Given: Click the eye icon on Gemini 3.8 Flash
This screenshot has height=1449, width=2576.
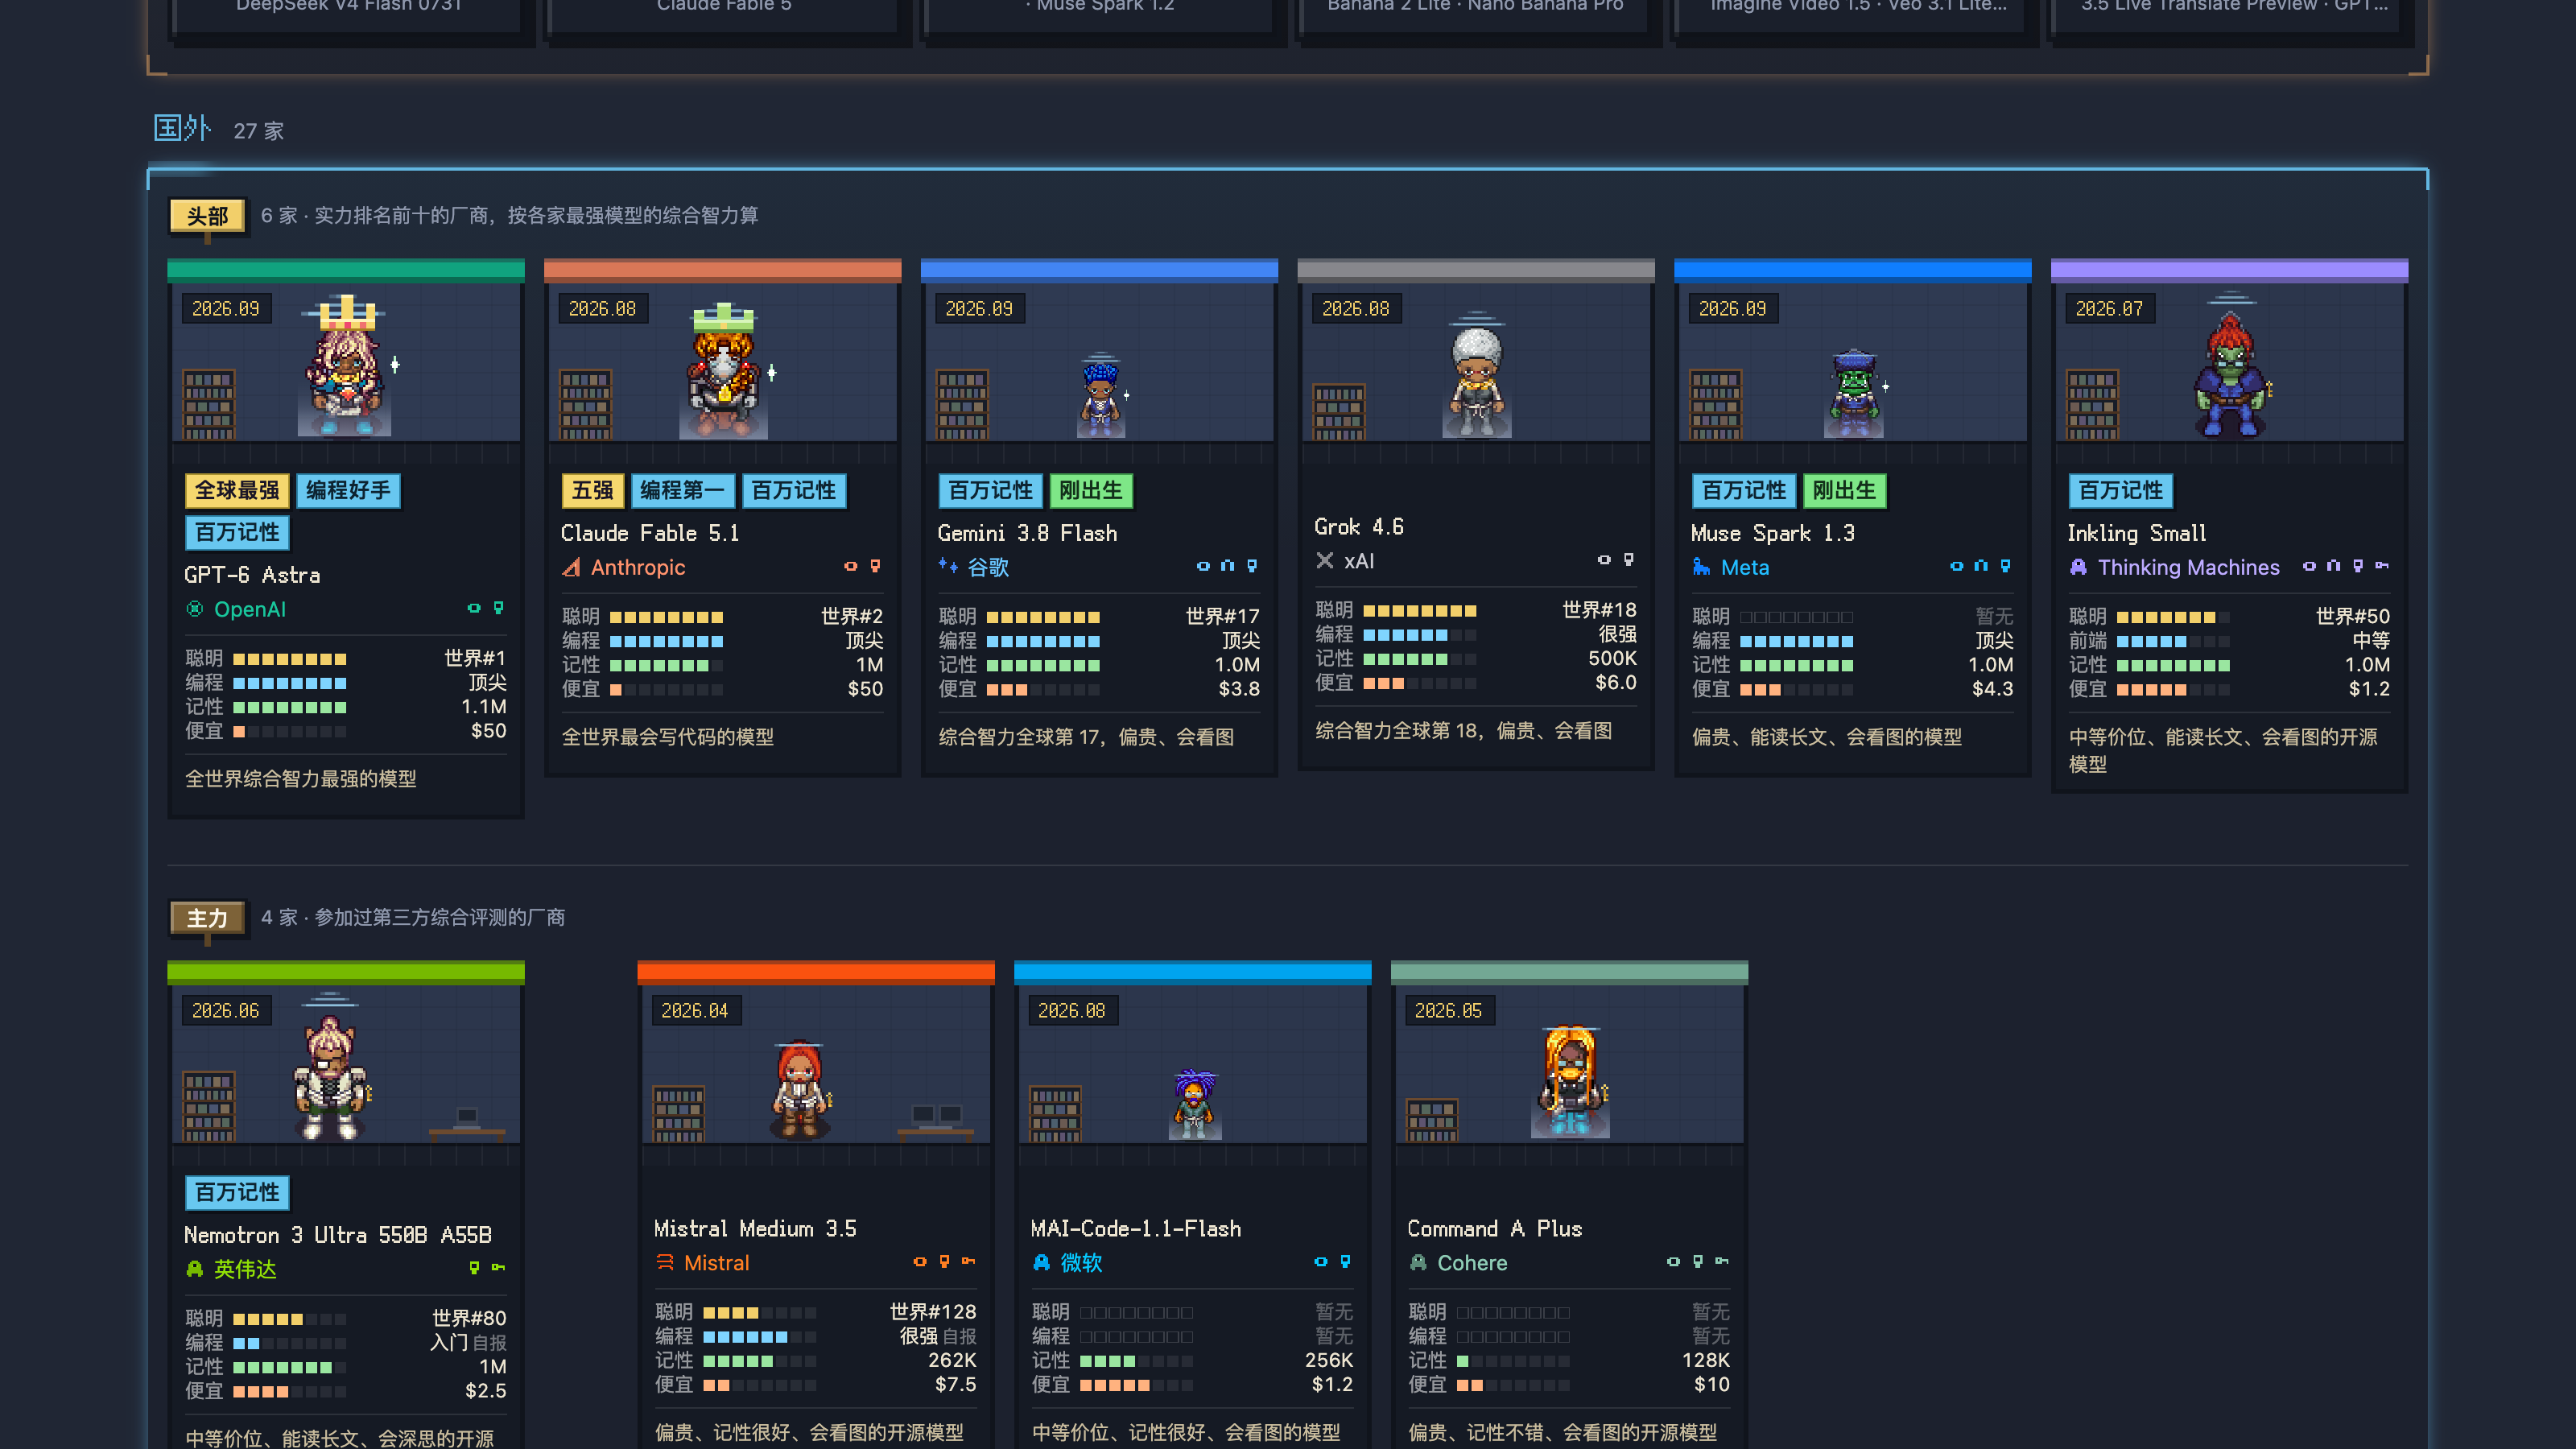Looking at the screenshot, I should pos(1203,566).
